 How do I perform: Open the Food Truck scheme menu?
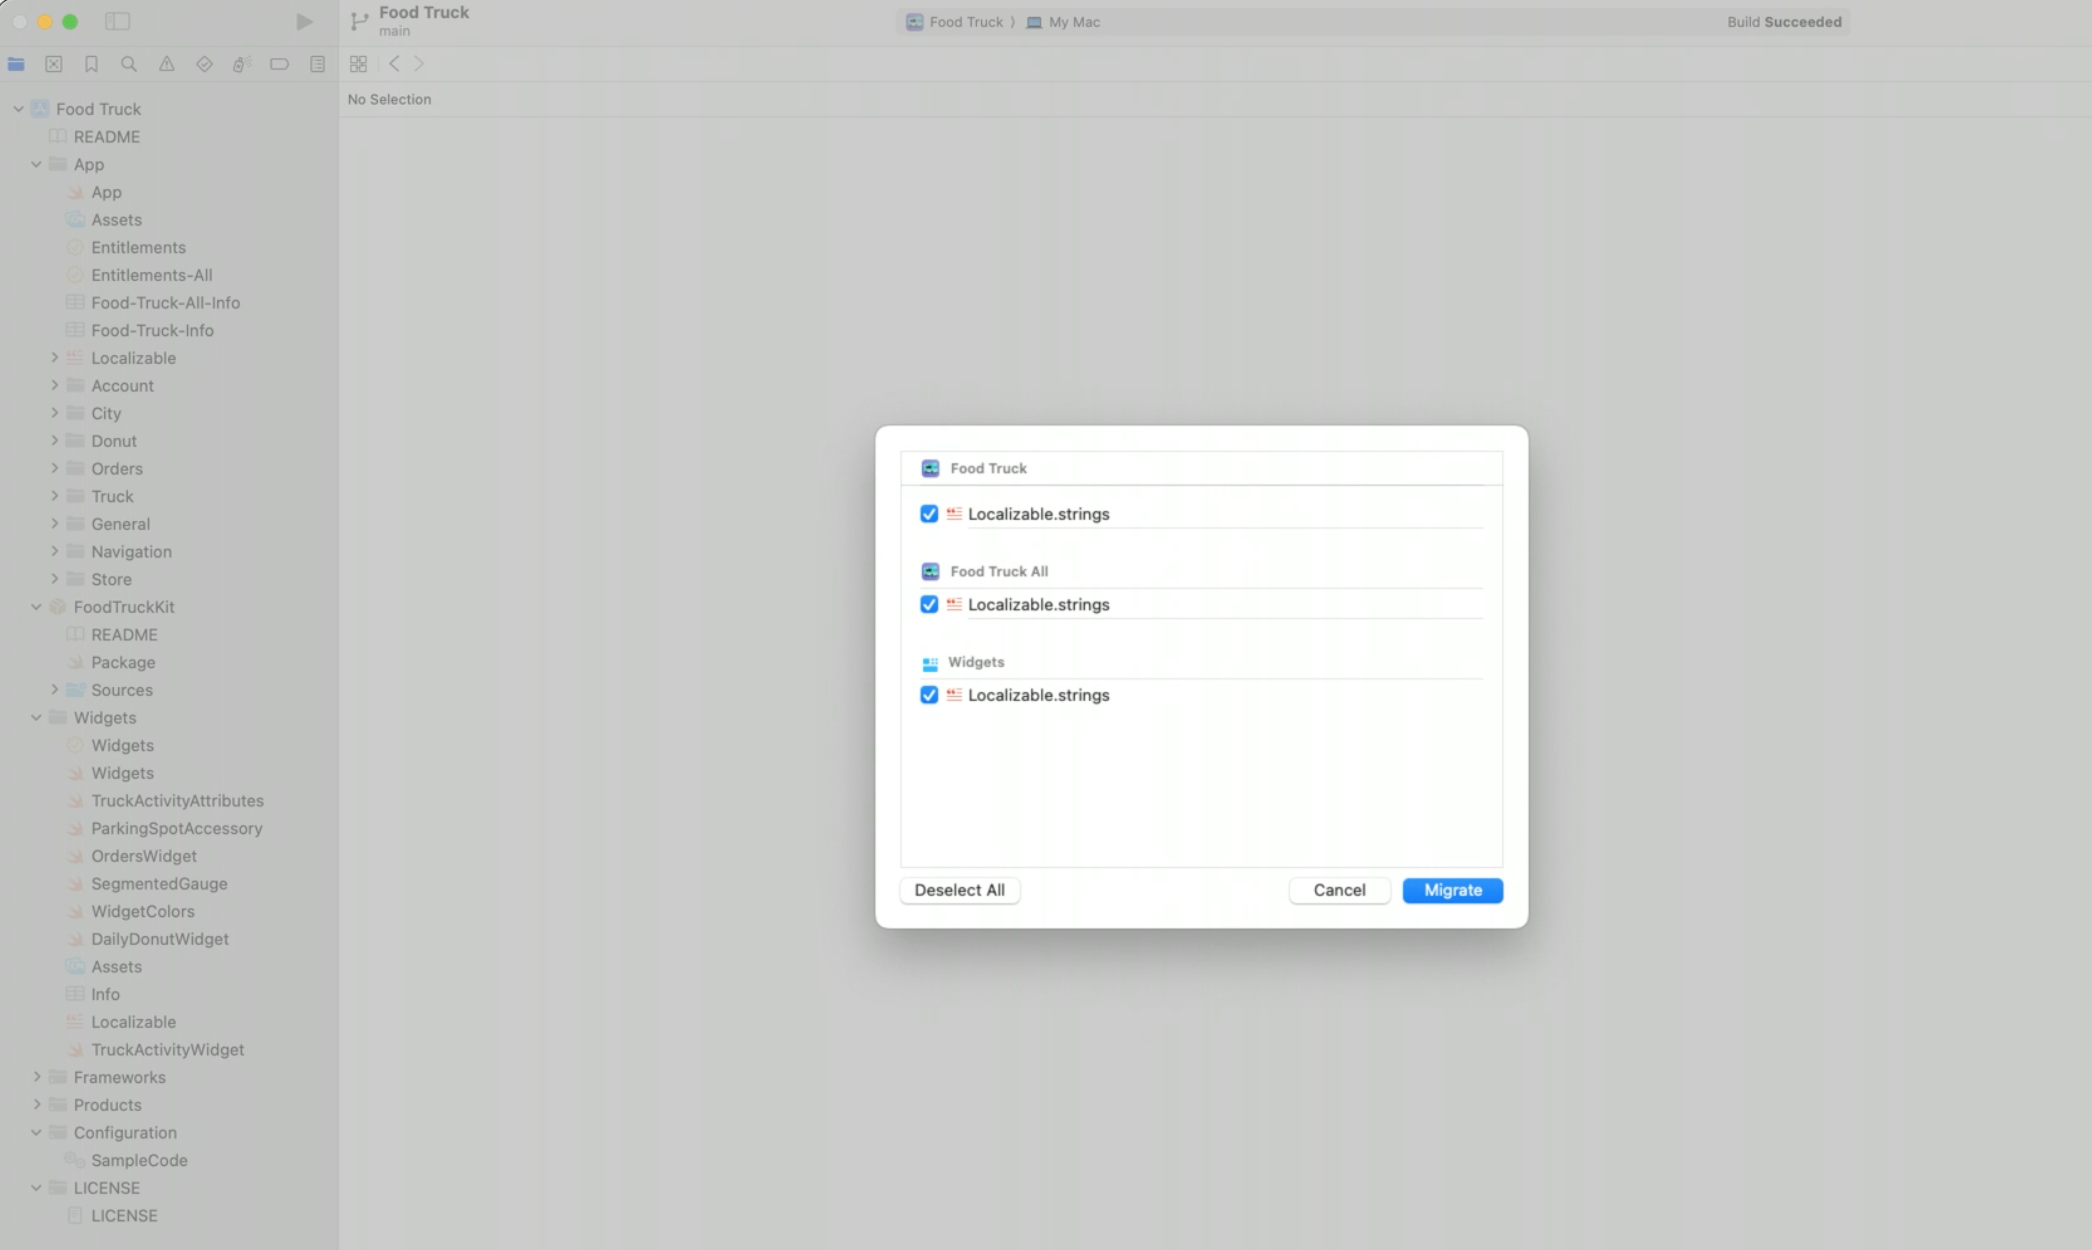coord(956,21)
